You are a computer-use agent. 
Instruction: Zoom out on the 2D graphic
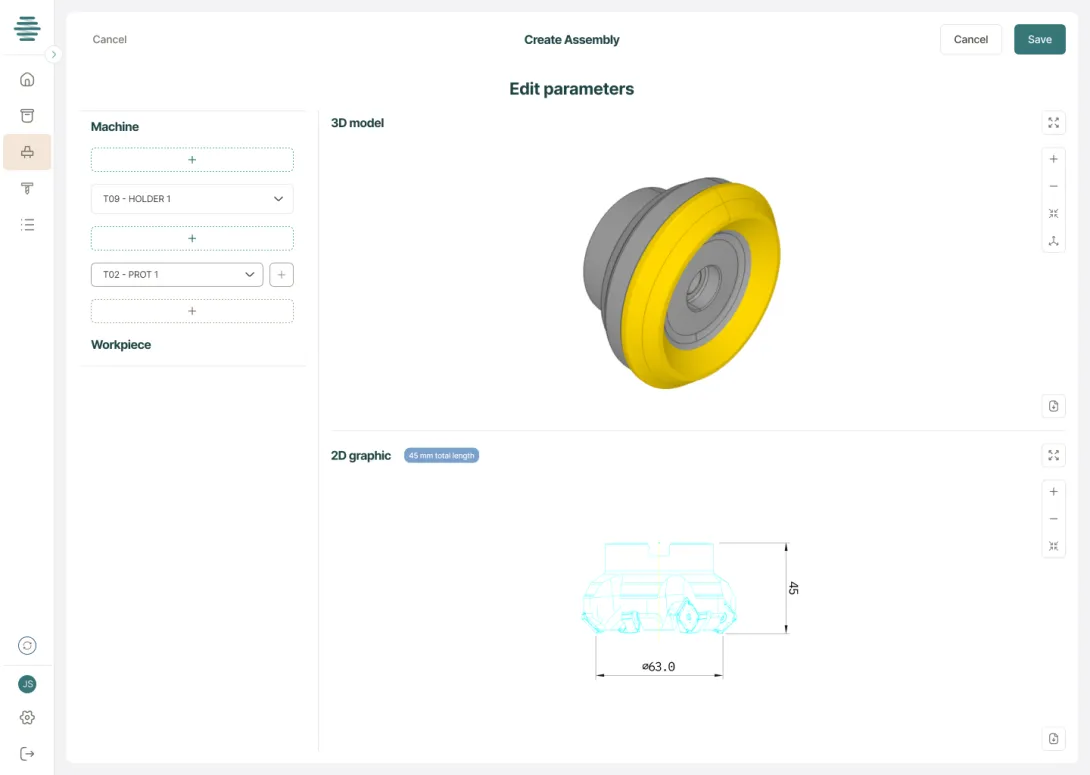coord(1053,519)
